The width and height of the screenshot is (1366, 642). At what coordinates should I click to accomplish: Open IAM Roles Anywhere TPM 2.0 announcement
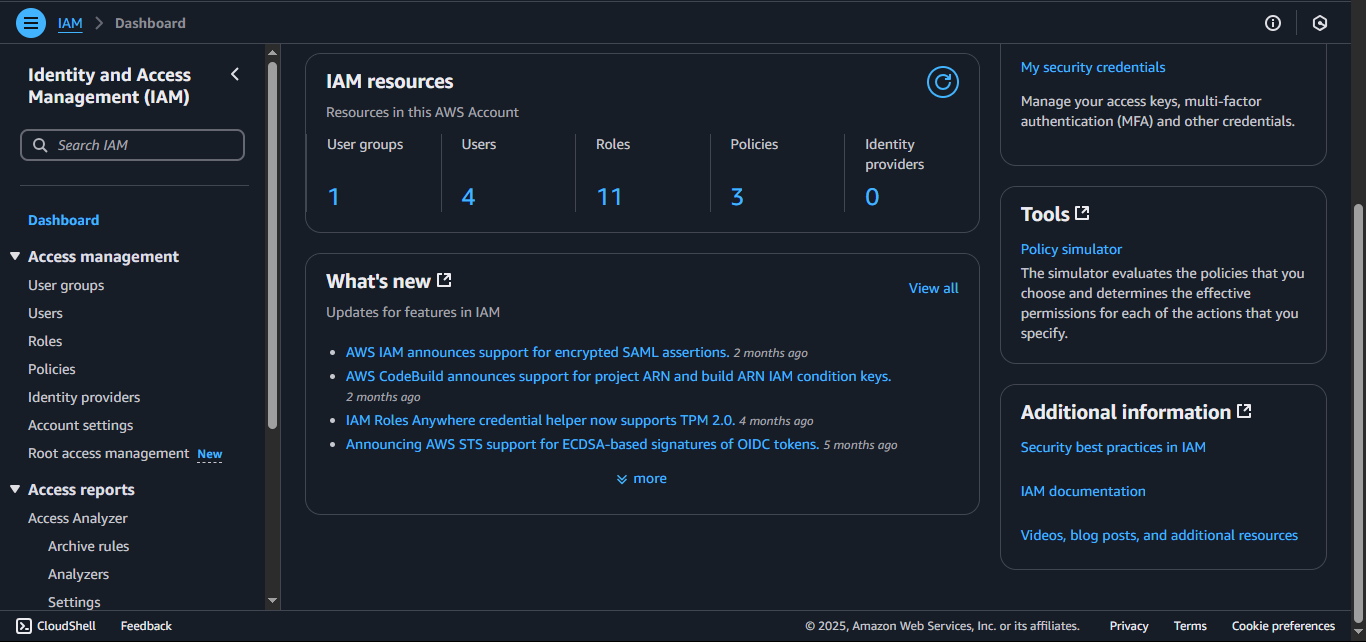pyautogui.click(x=540, y=420)
